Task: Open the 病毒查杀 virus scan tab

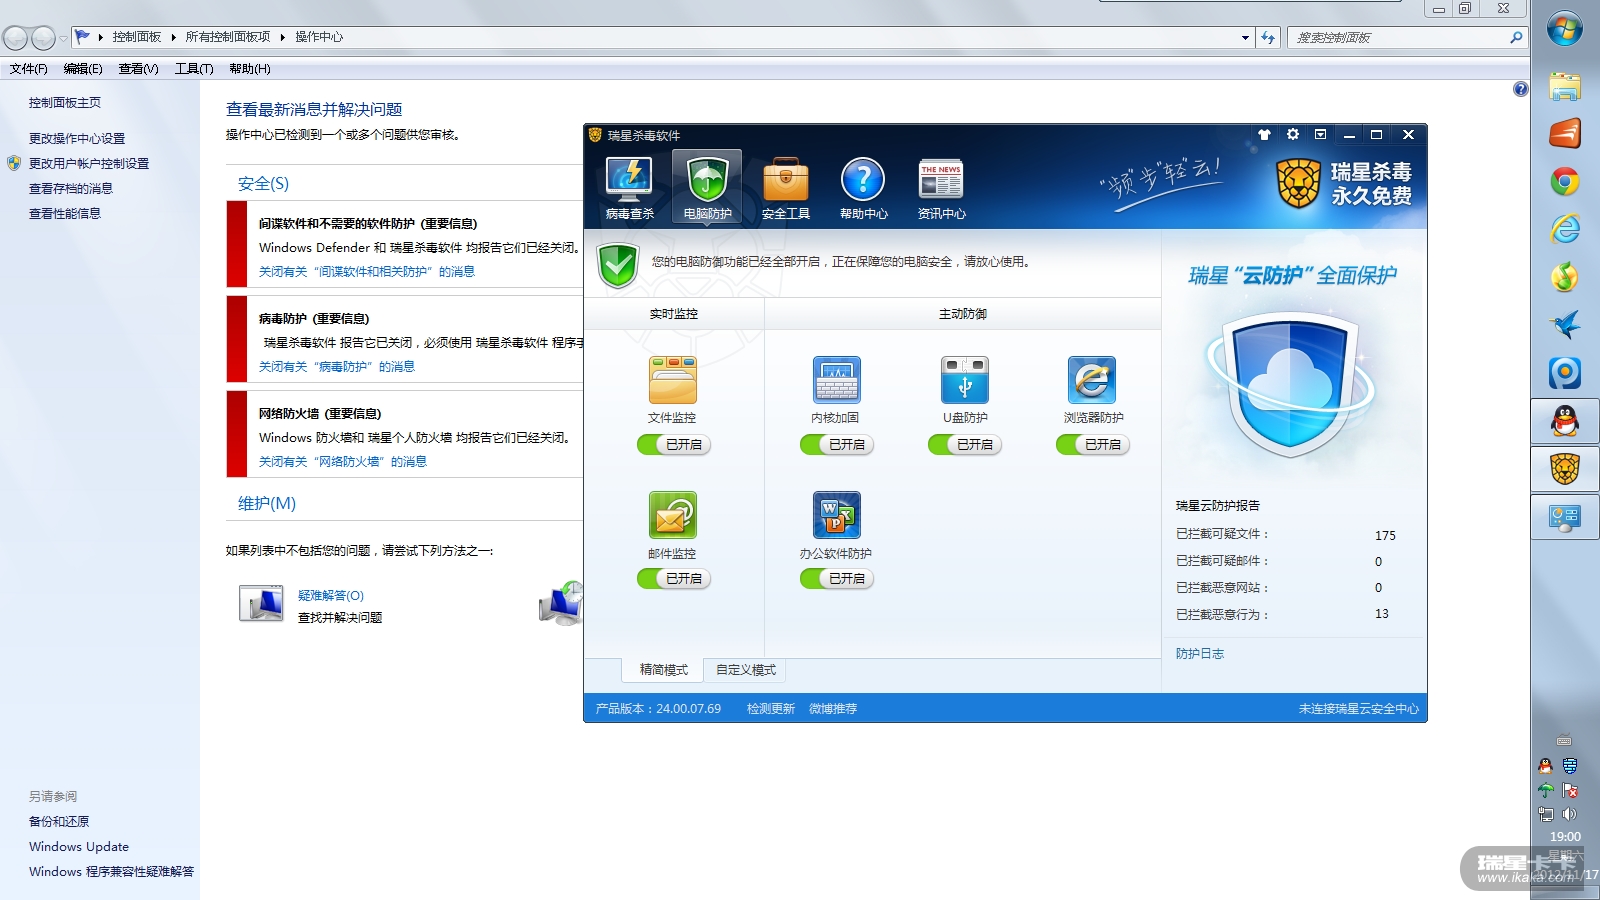Action: coord(629,188)
